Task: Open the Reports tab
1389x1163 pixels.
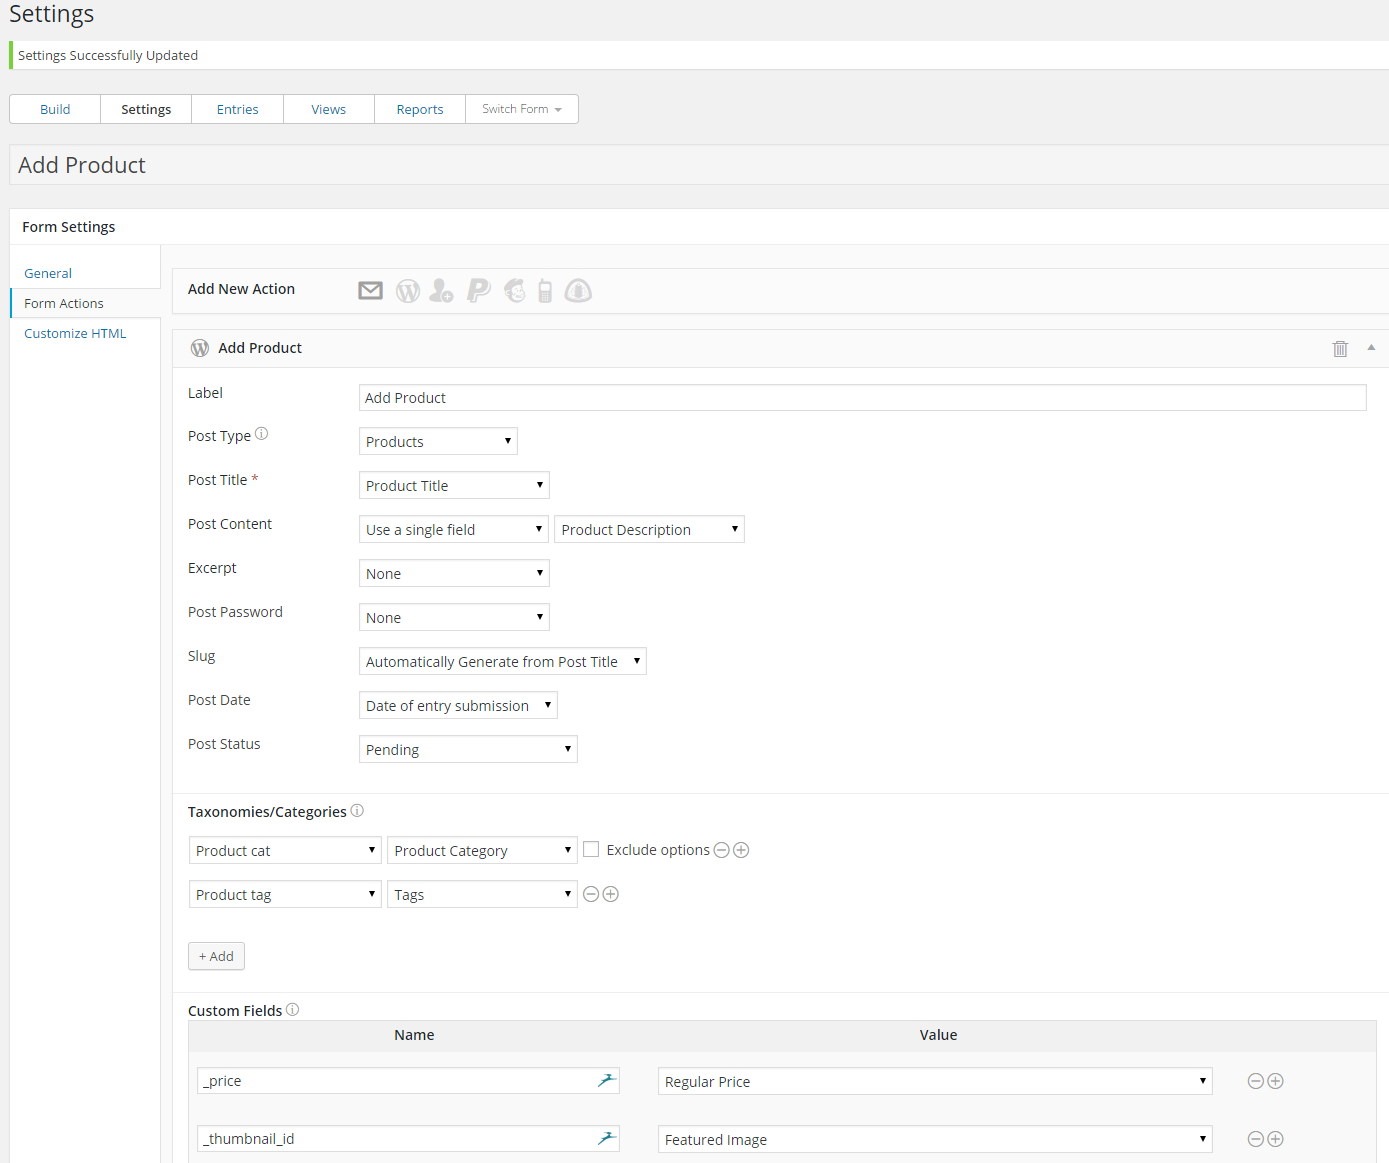Action: point(419,109)
